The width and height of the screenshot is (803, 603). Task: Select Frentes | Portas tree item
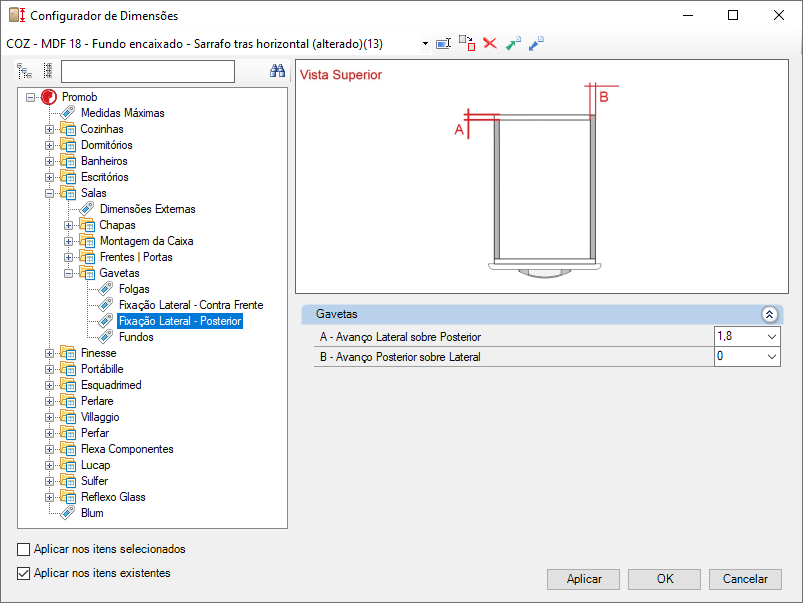click(x=136, y=257)
